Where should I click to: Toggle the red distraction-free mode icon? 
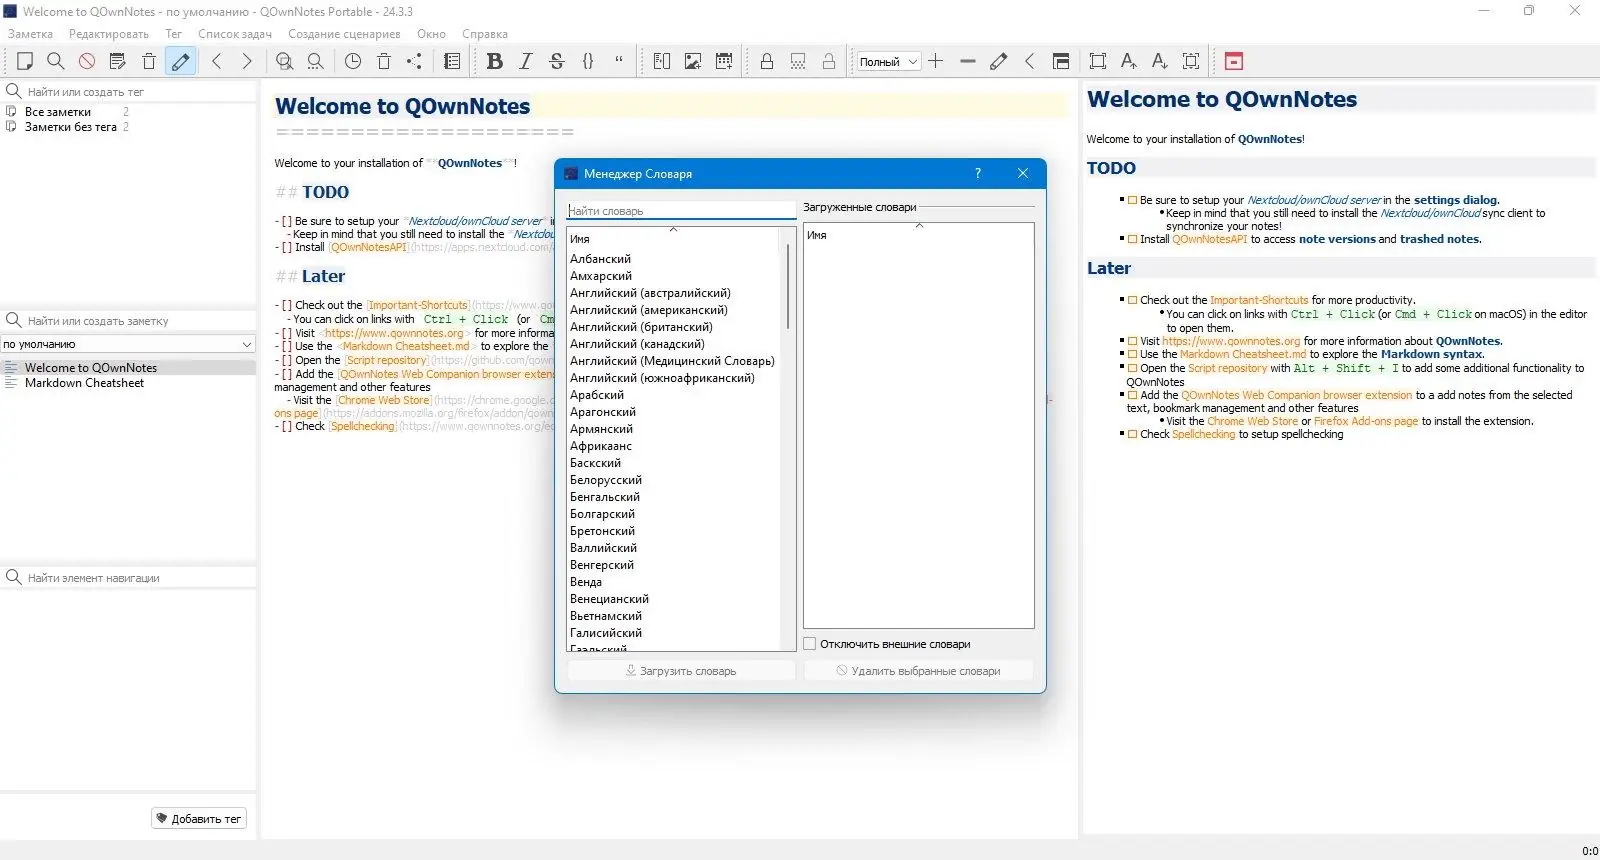pos(1234,61)
